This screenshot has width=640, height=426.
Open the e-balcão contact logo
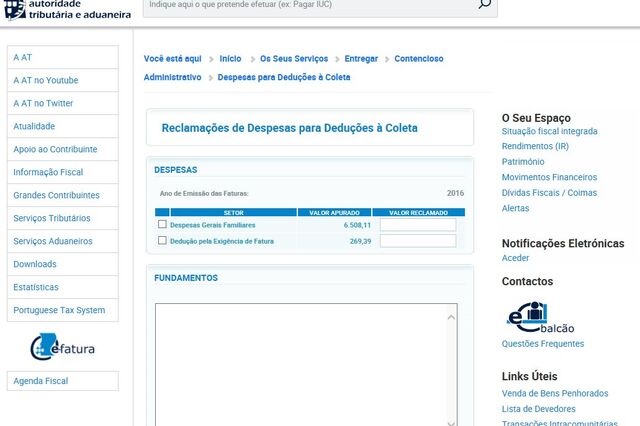tap(540, 317)
